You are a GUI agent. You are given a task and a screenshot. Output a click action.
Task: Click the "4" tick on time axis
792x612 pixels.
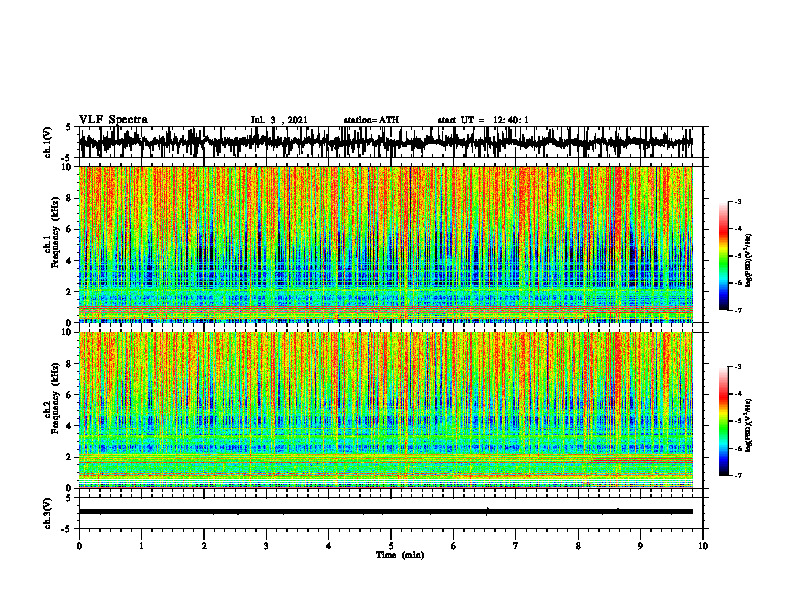(329, 546)
